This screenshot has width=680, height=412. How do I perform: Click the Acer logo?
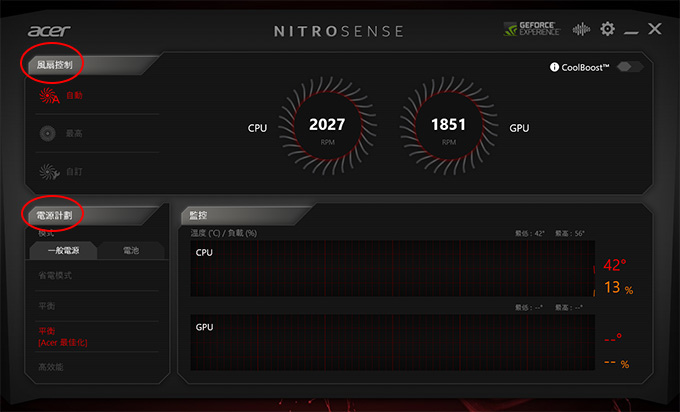pyautogui.click(x=49, y=31)
